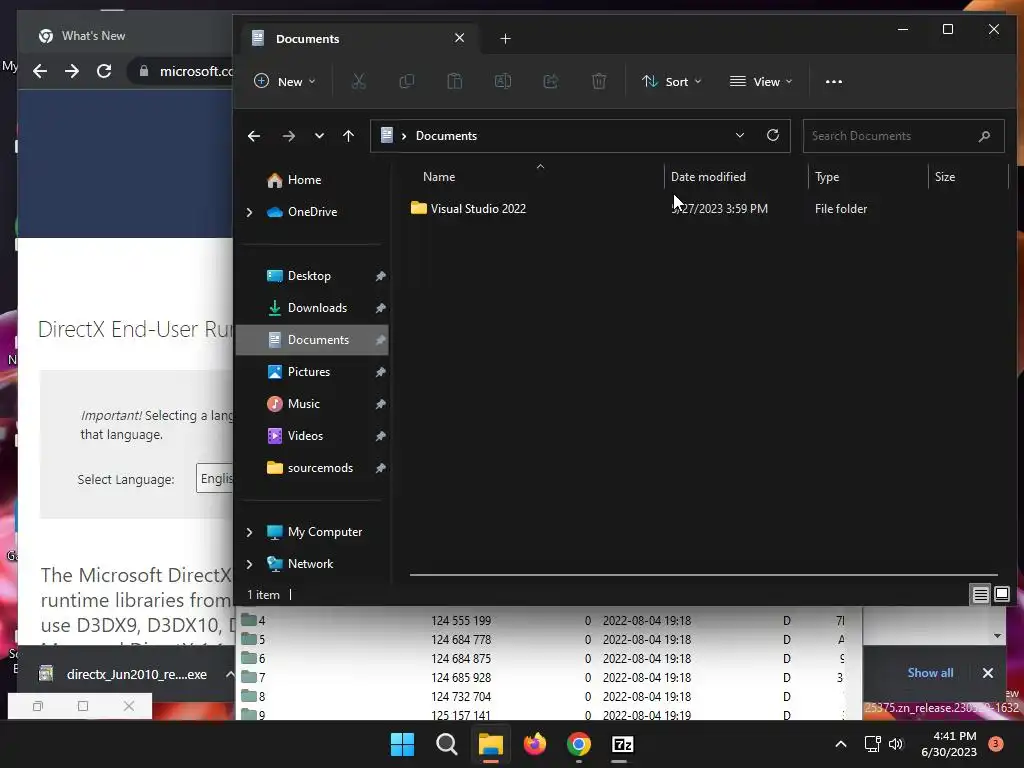
Task: Unpin Music from Quick access
Action: [380, 404]
